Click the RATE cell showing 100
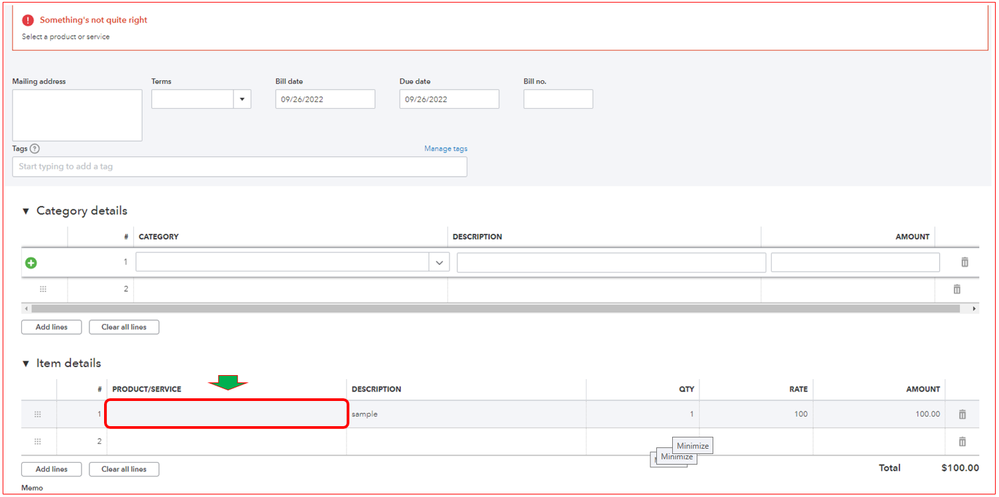This screenshot has height=497, width=999. [756, 414]
